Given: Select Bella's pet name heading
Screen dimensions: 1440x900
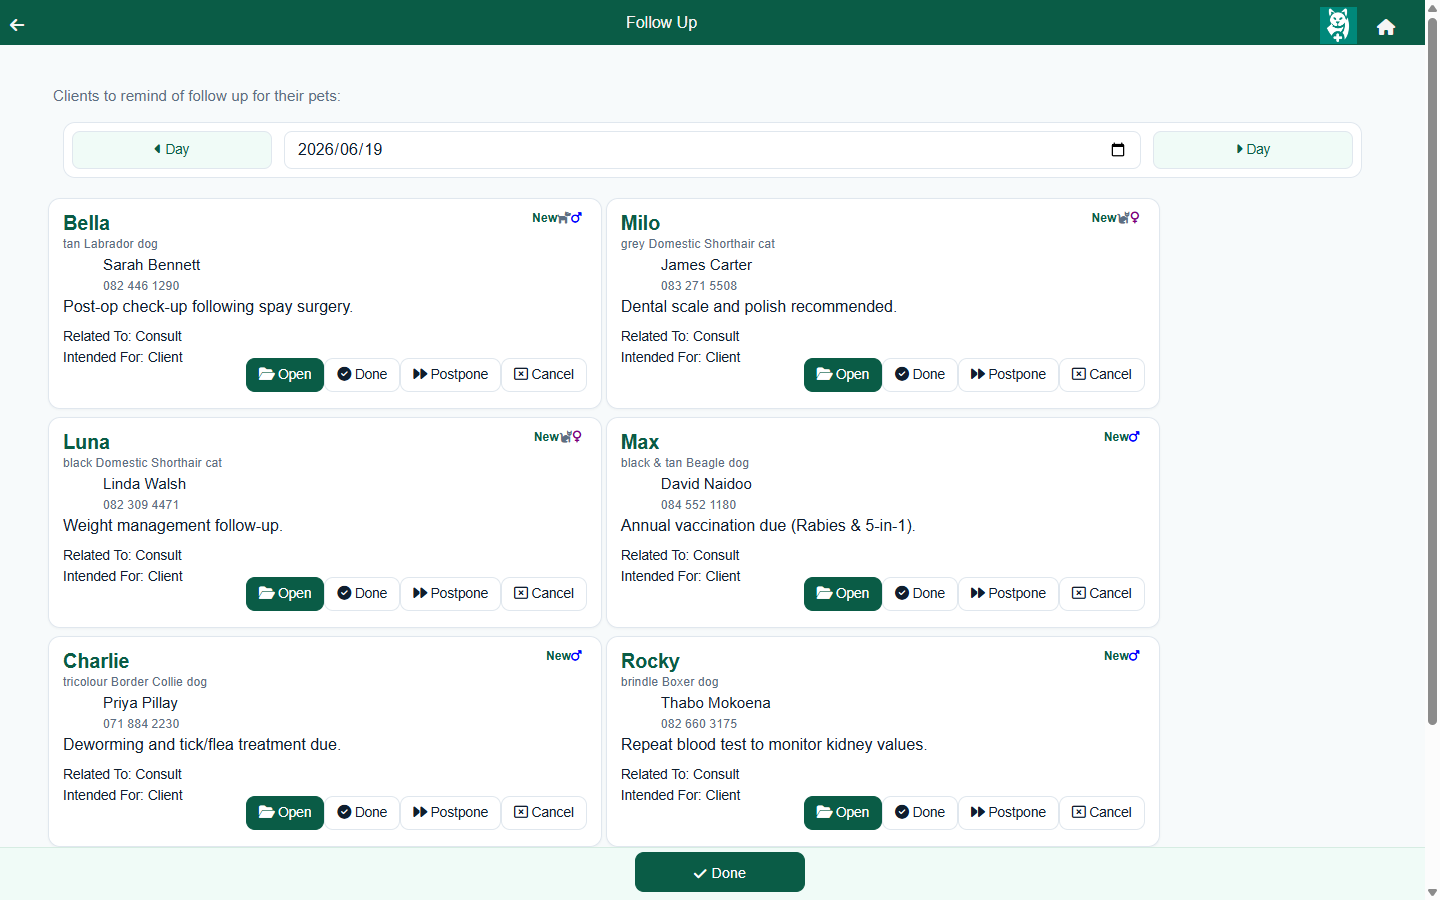Looking at the screenshot, I should [x=87, y=223].
